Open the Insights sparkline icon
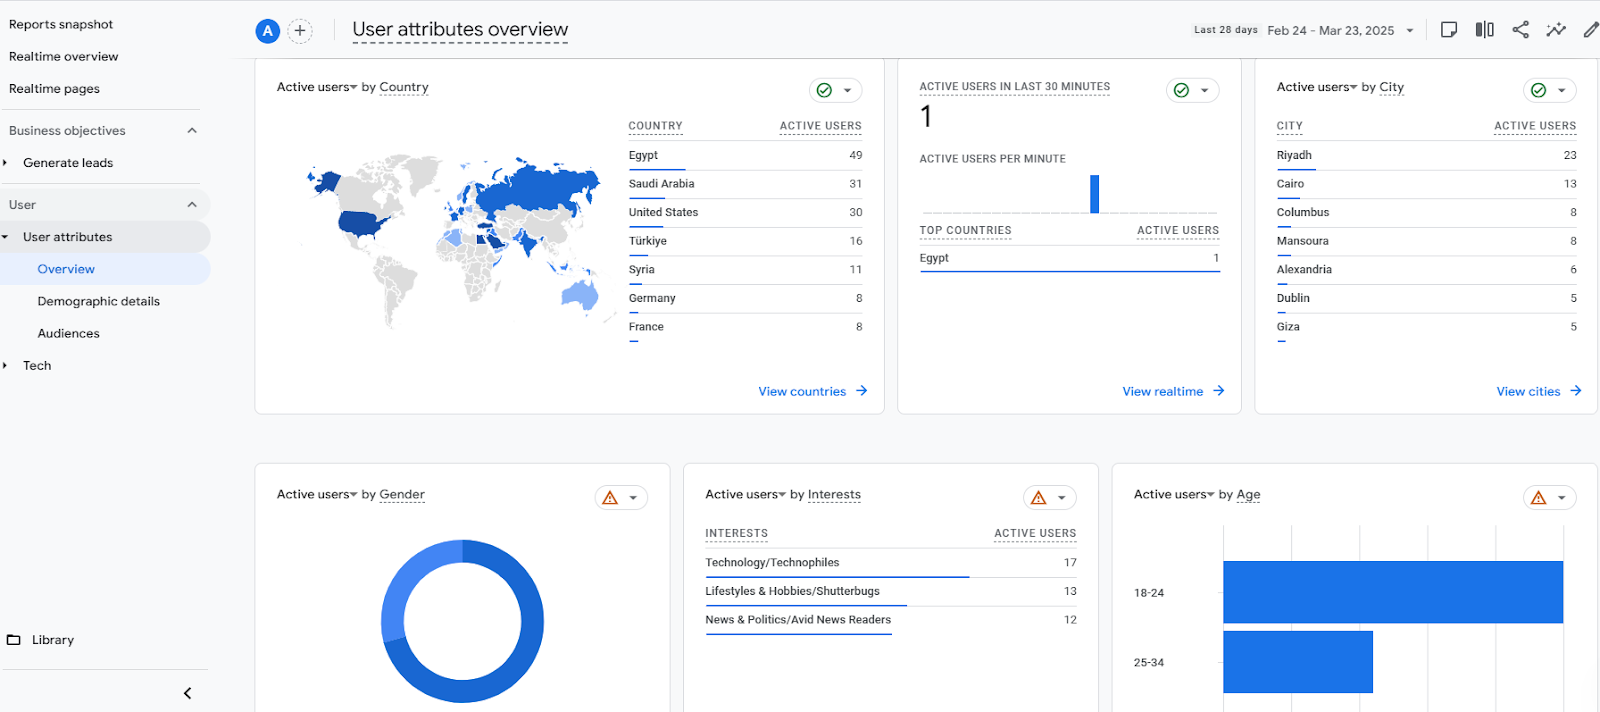Viewport: 1600px width, 712px height. click(1556, 30)
